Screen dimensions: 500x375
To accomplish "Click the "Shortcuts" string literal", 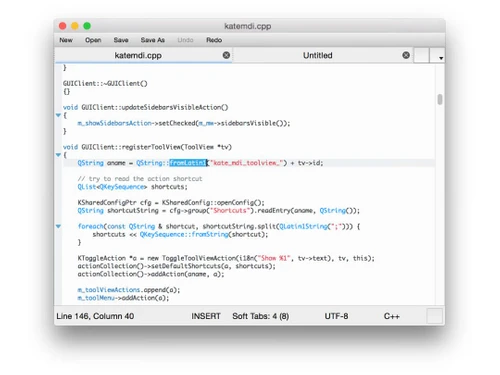I will tap(230, 211).
